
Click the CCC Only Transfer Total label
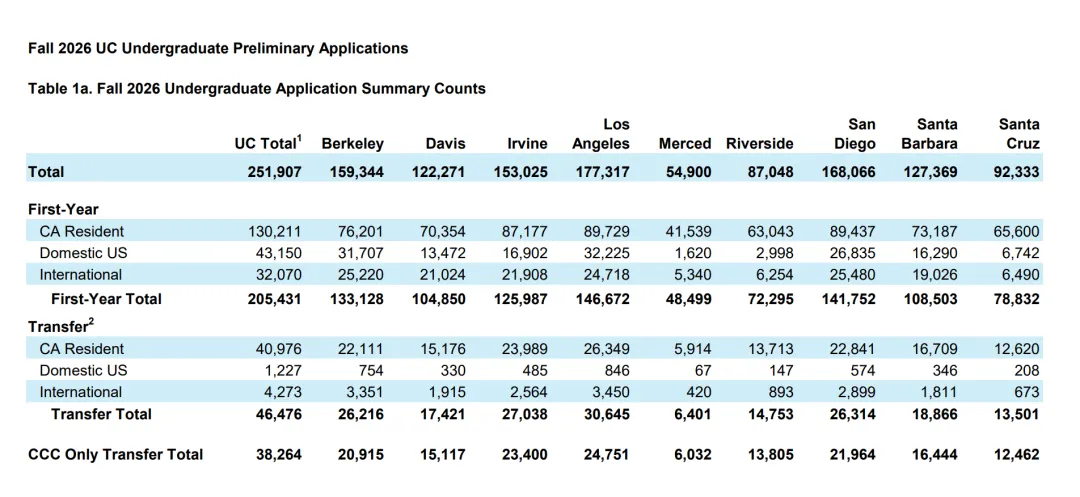116,454
